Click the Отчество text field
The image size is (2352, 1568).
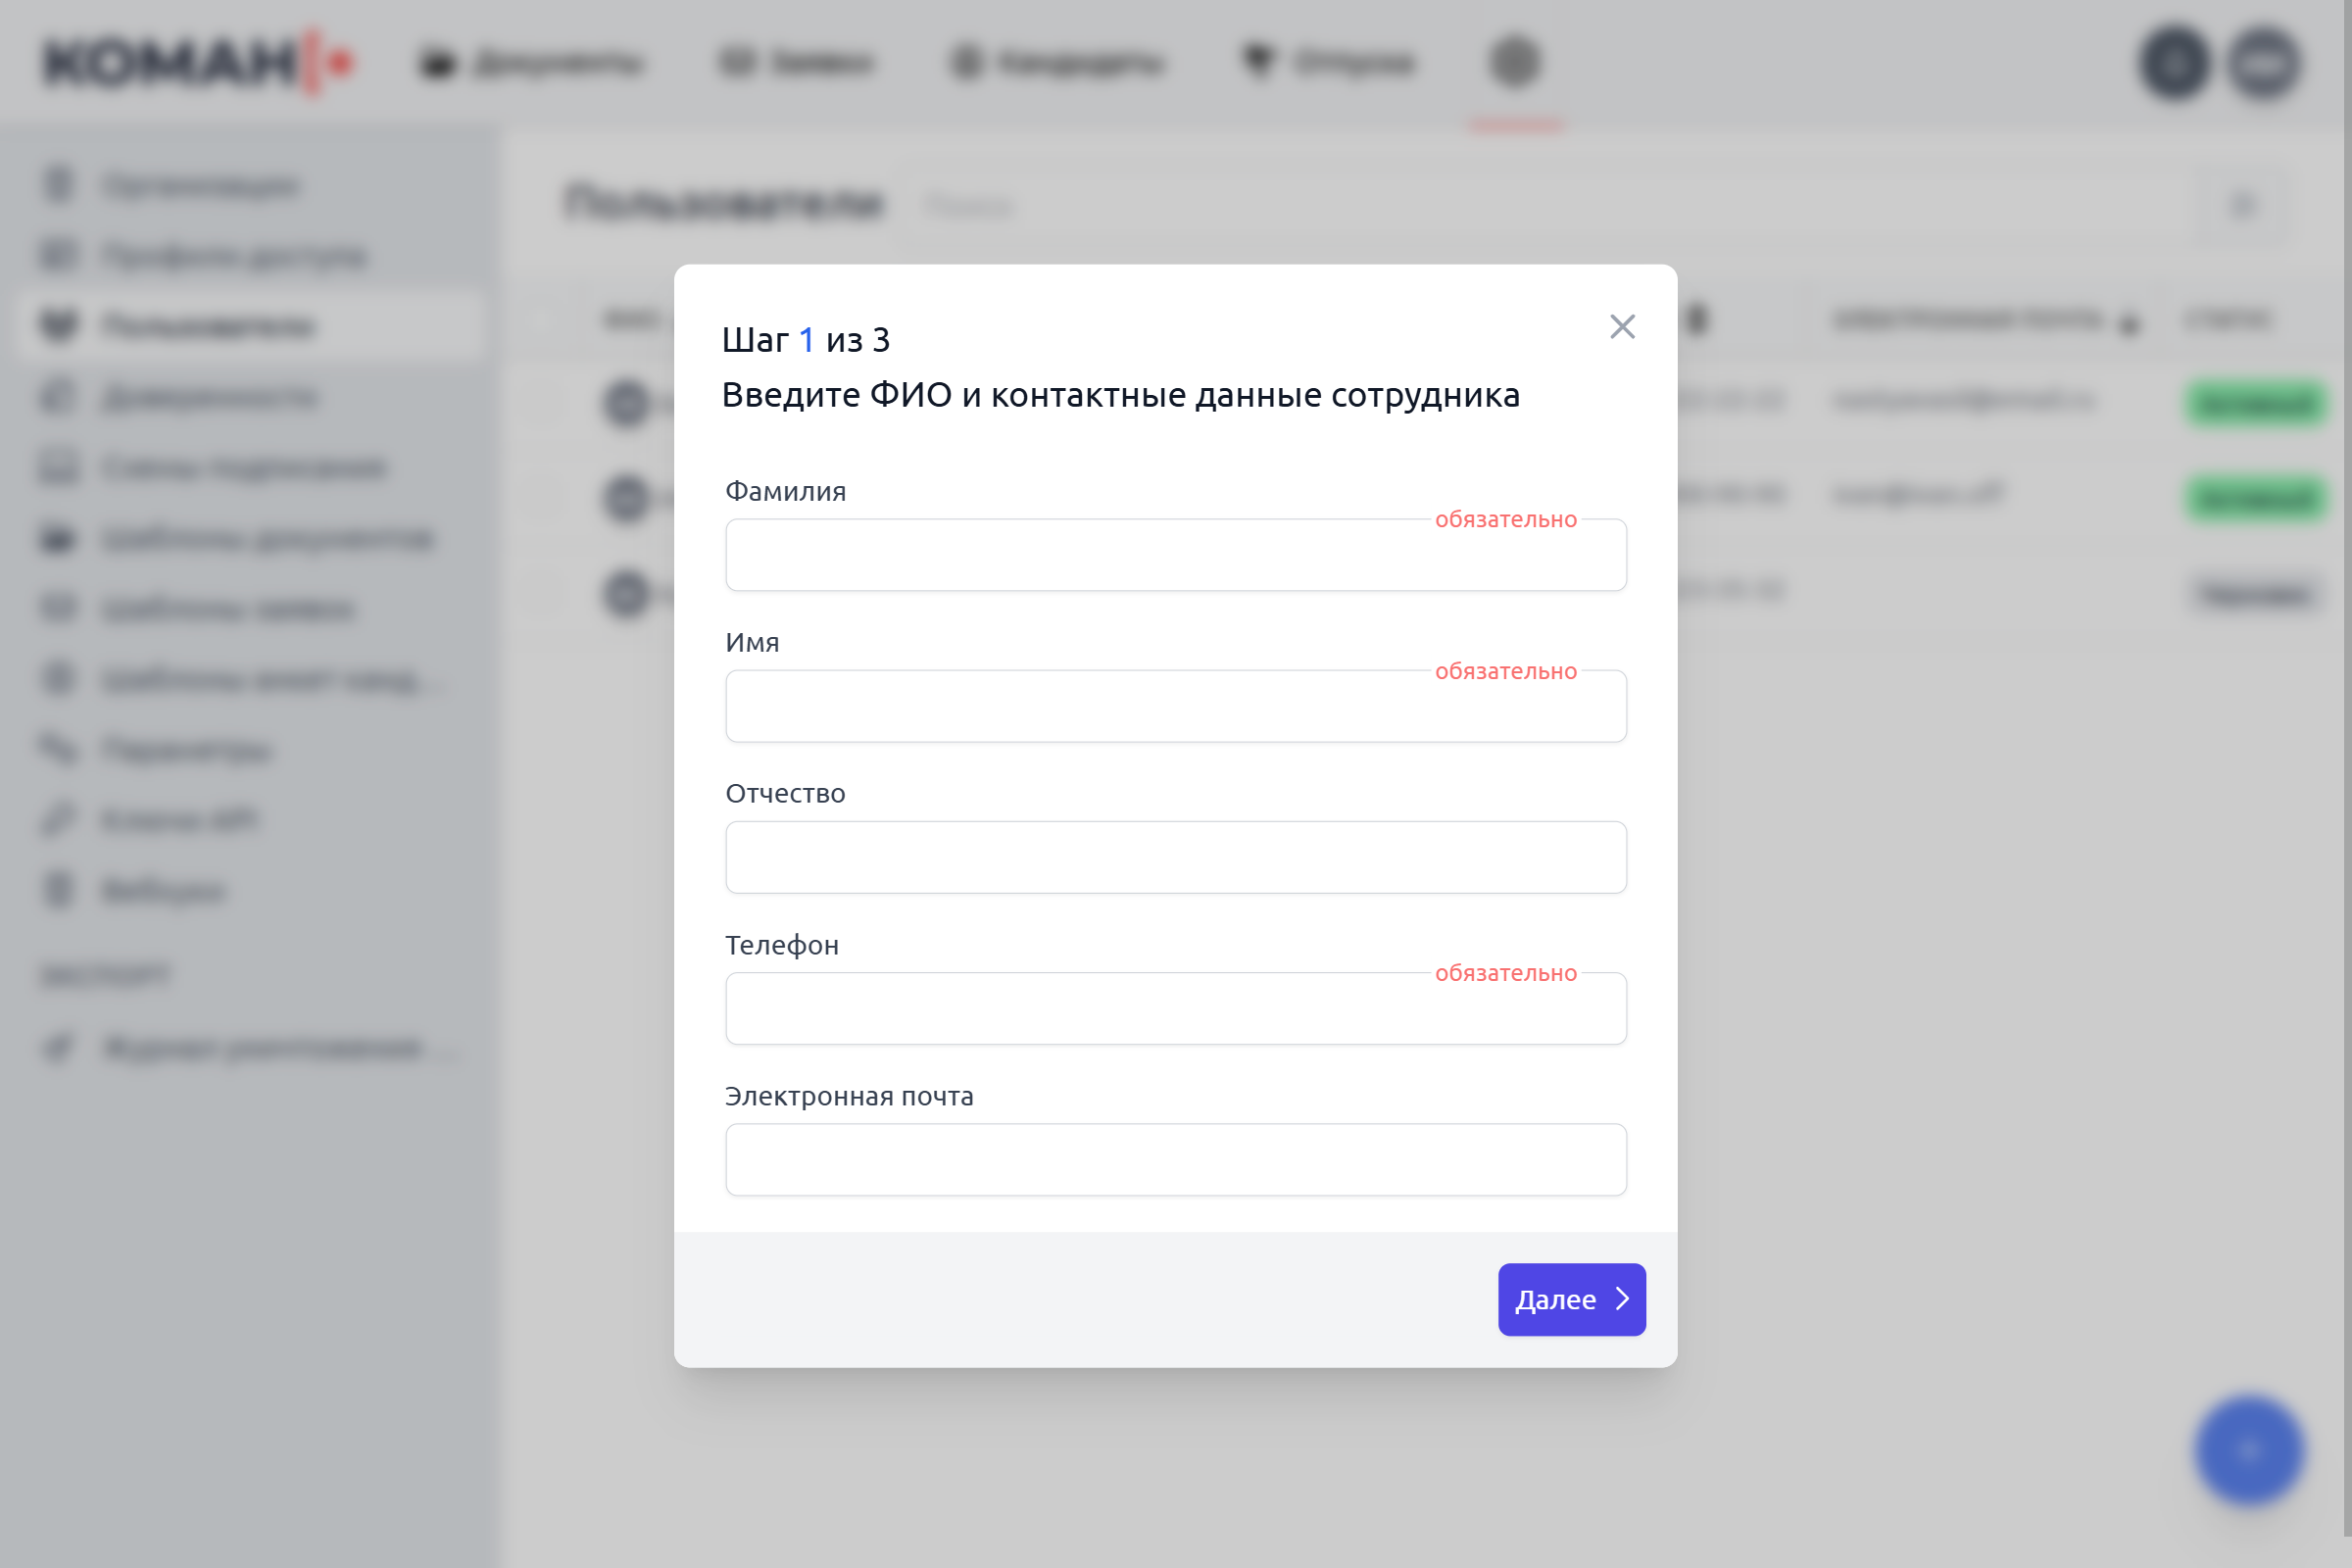[1175, 858]
